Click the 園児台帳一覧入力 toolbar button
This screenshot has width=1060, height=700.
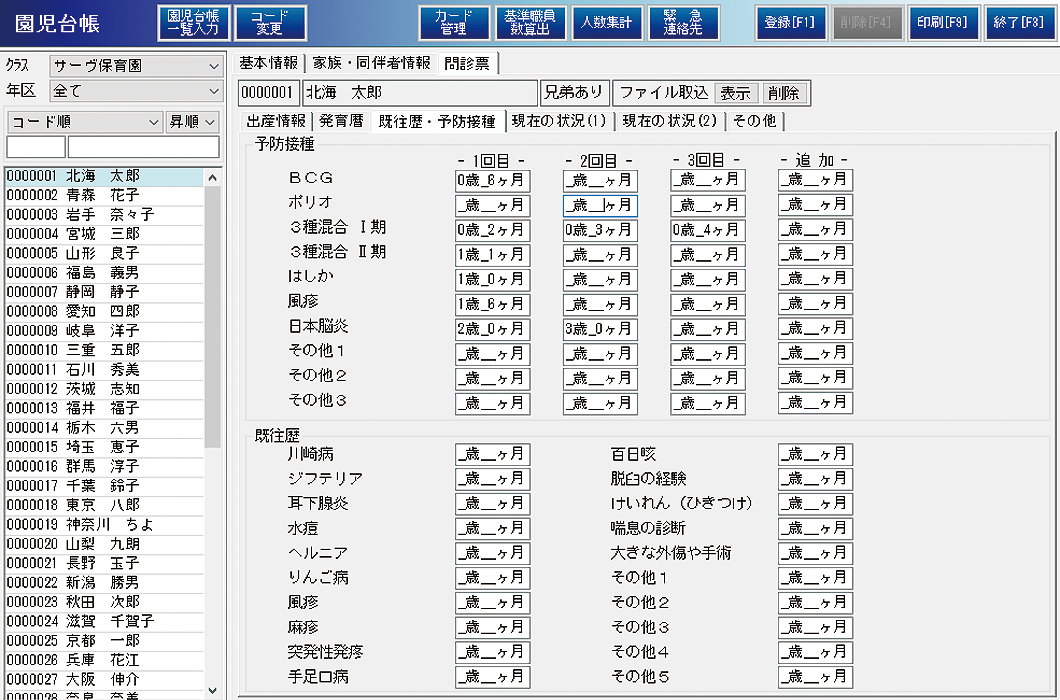click(x=193, y=23)
